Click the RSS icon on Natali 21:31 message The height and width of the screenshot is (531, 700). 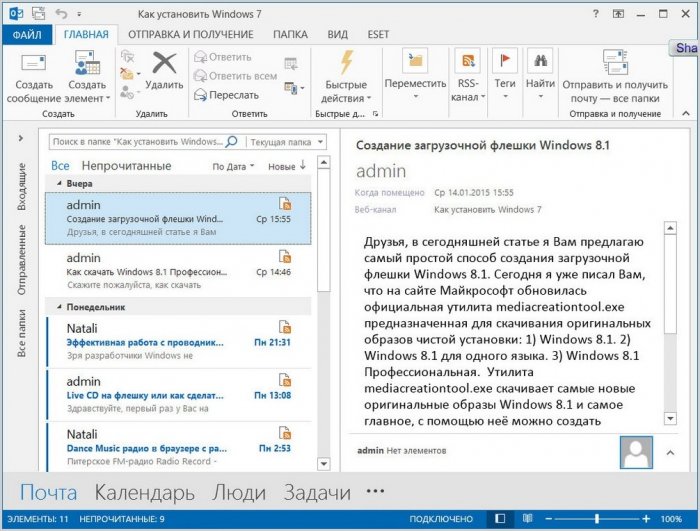click(285, 327)
